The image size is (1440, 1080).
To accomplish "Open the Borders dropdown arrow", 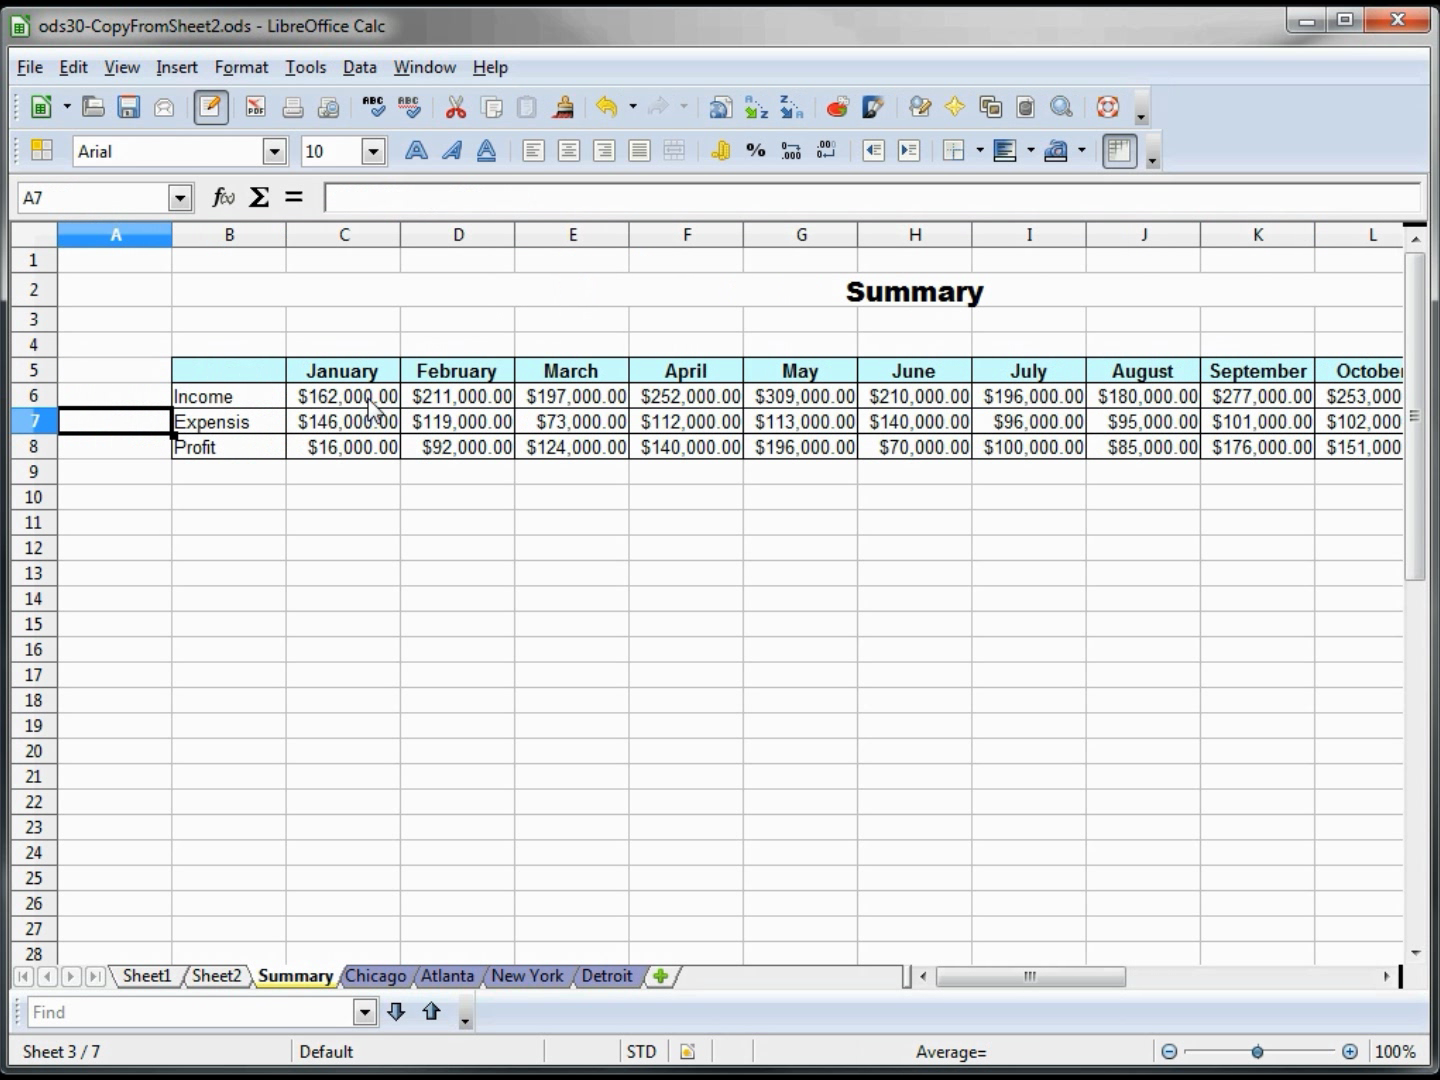I will coord(979,151).
